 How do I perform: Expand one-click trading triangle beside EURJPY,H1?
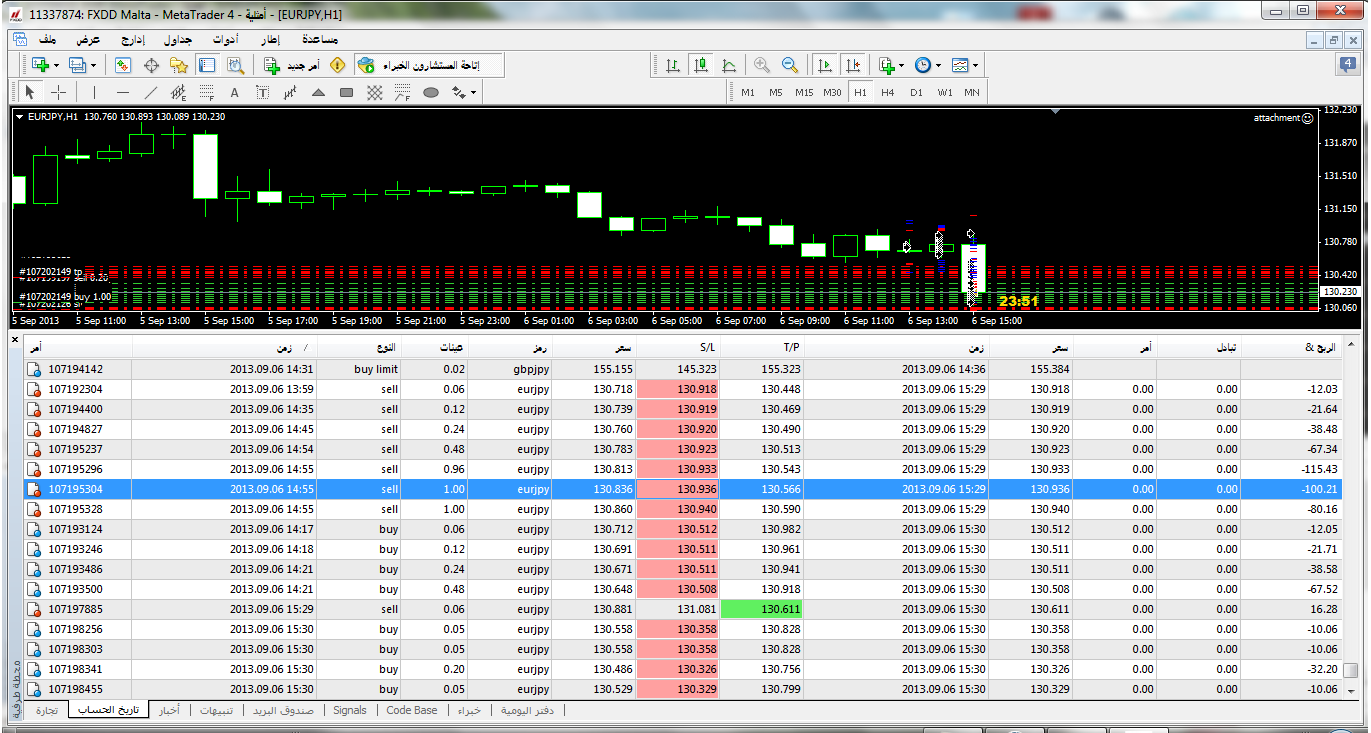tap(20, 117)
